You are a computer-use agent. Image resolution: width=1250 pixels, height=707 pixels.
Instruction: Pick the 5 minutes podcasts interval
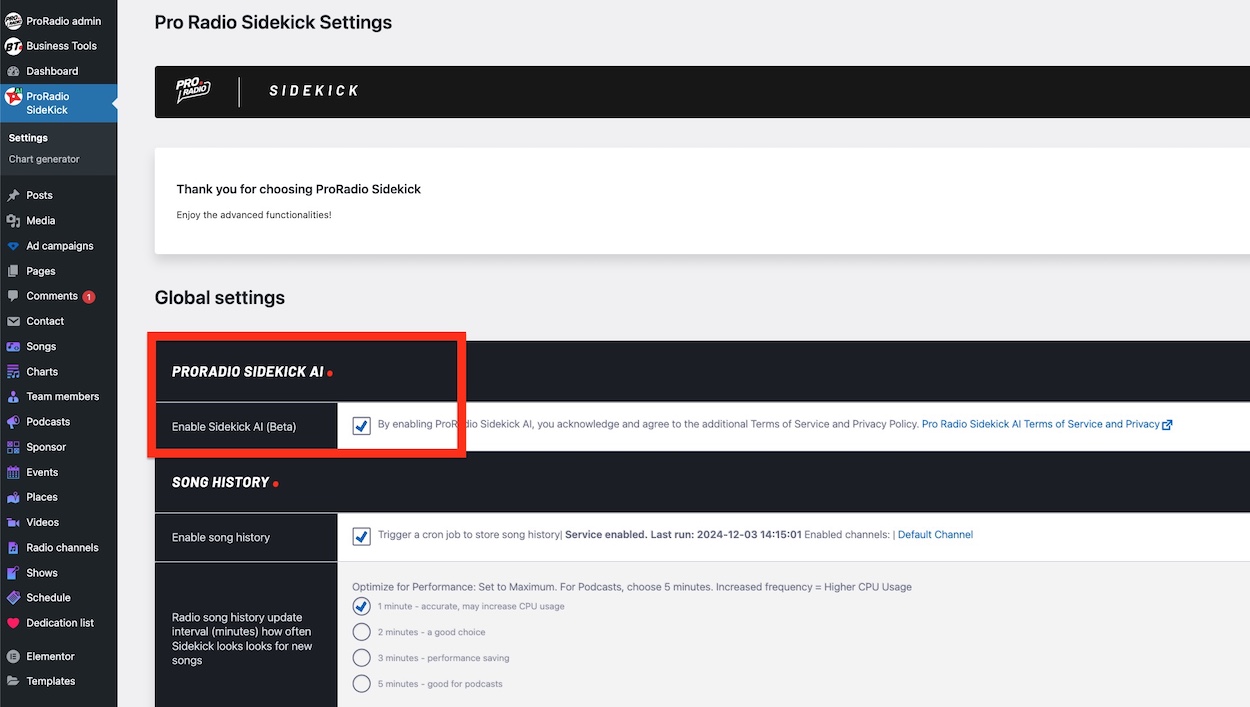click(x=362, y=684)
